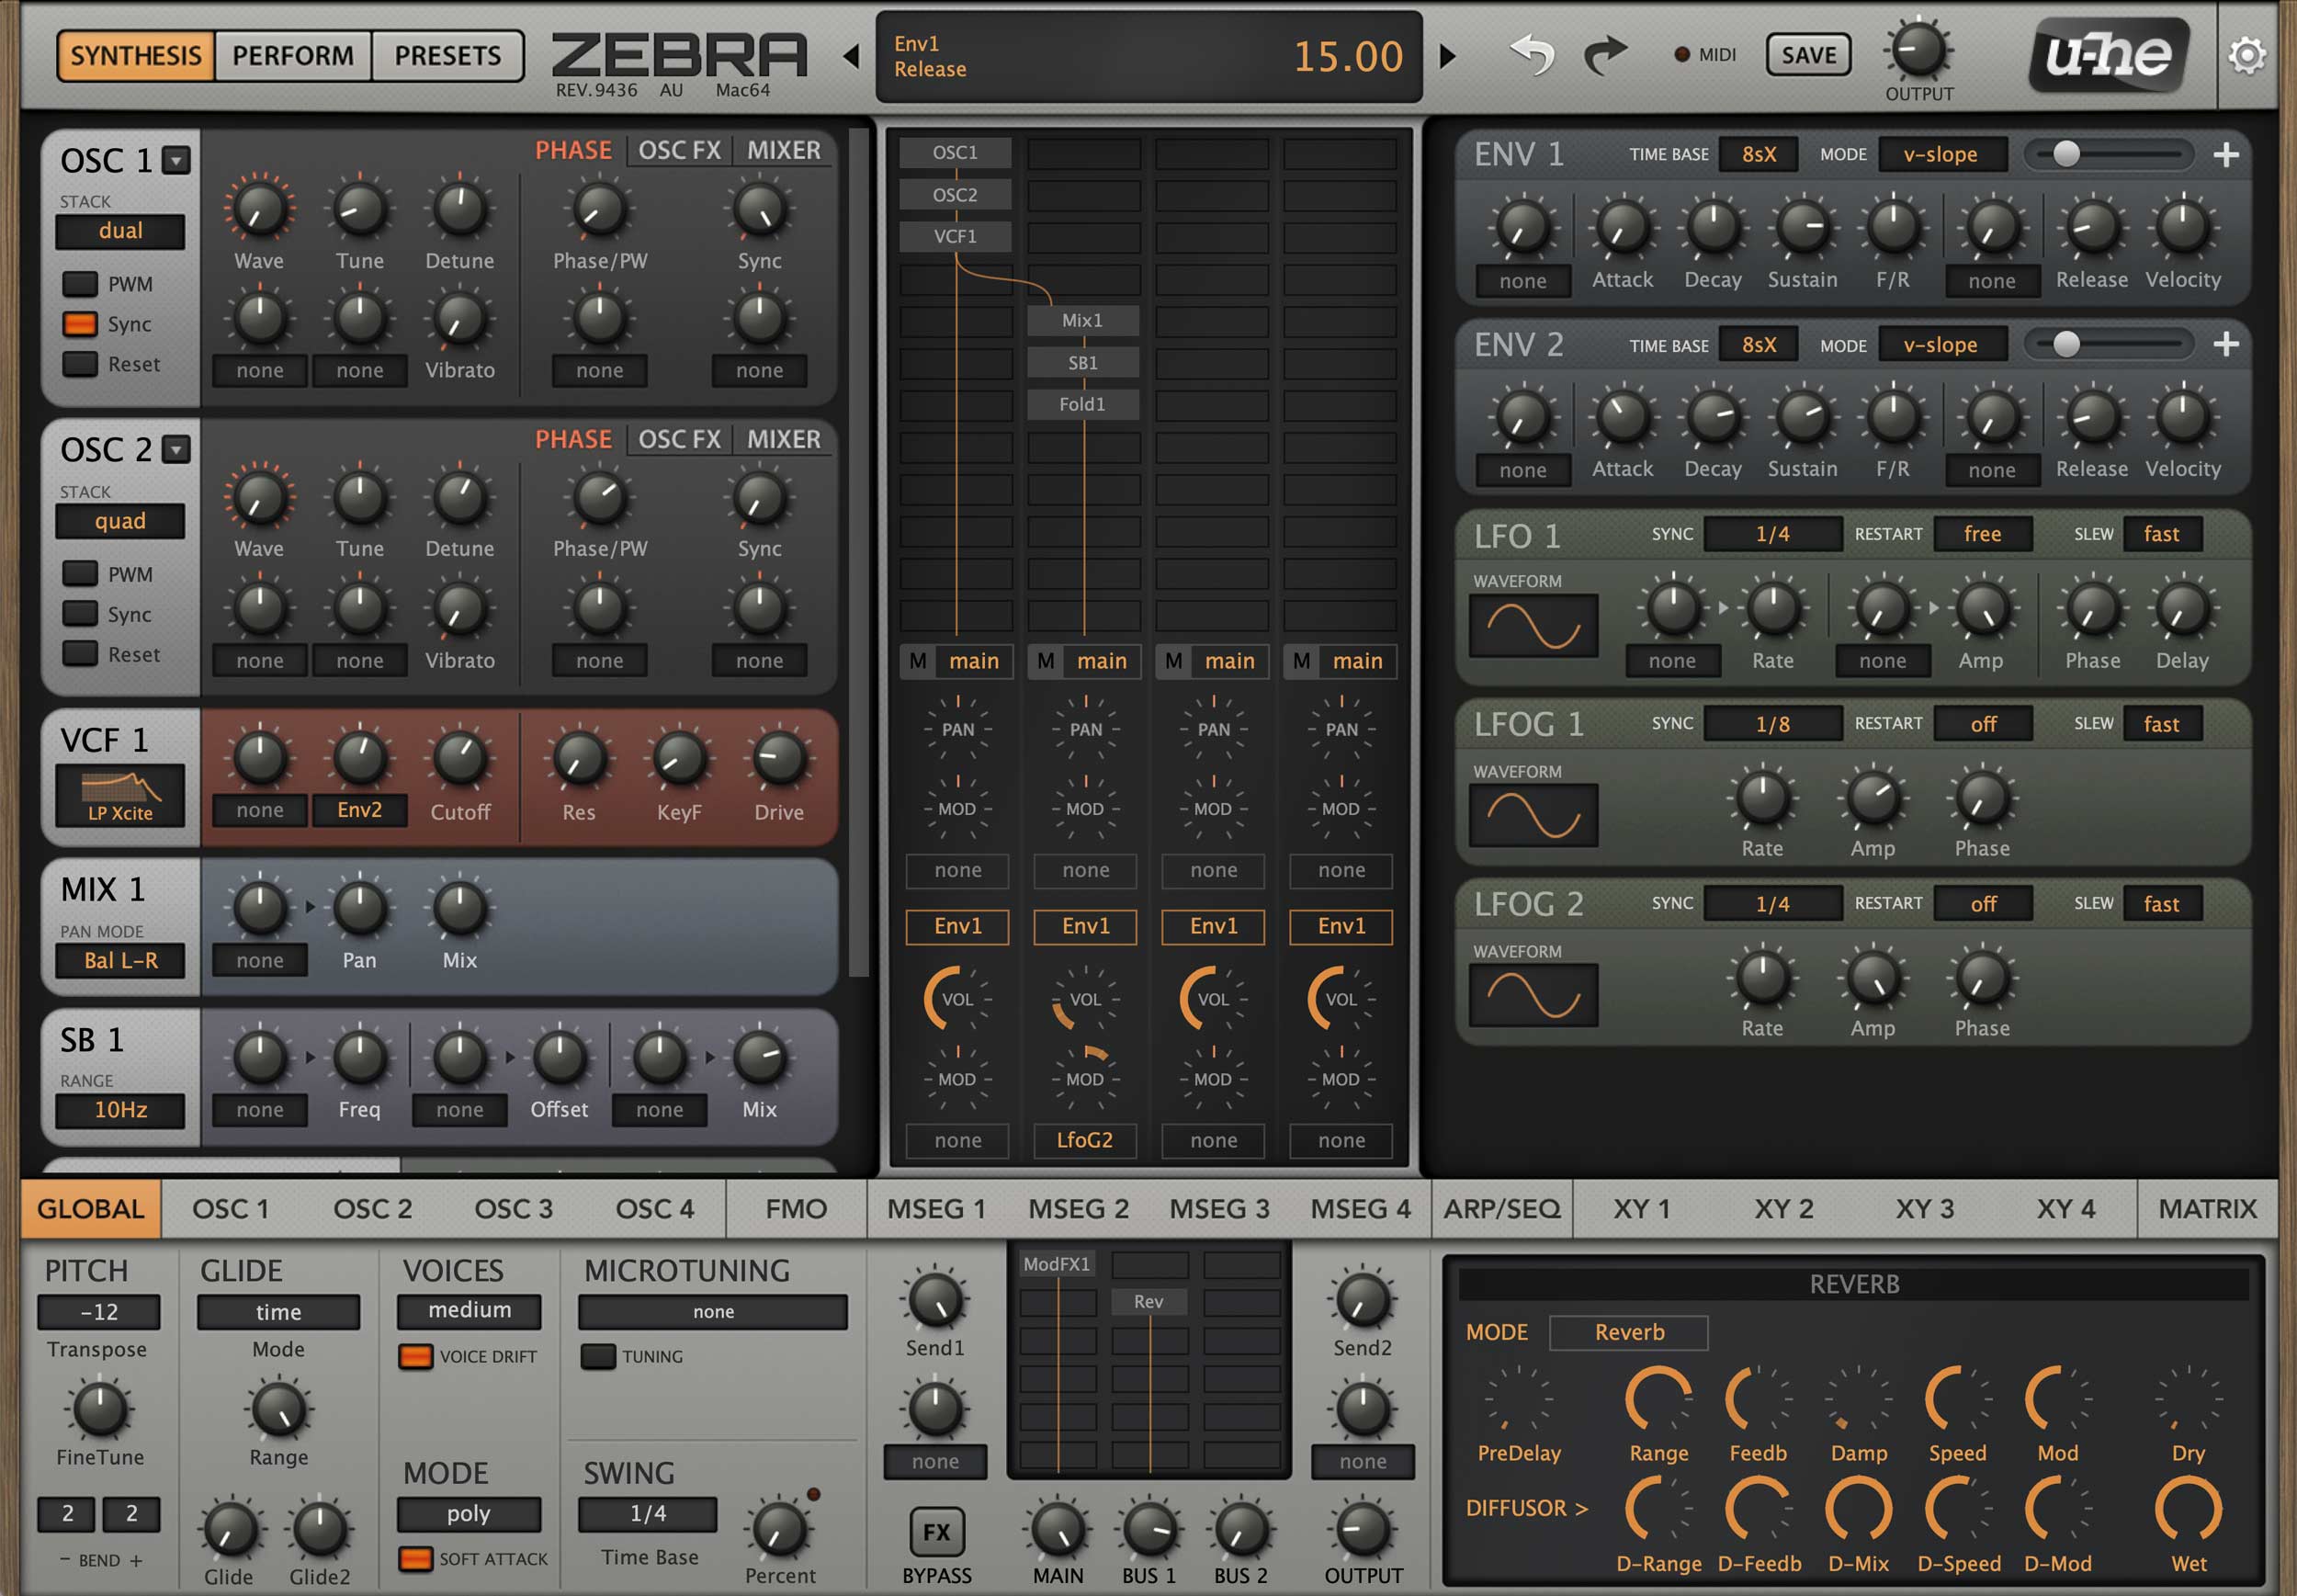The image size is (2297, 1596).
Task: Open the MATRIX tab
Action: pos(2206,1208)
